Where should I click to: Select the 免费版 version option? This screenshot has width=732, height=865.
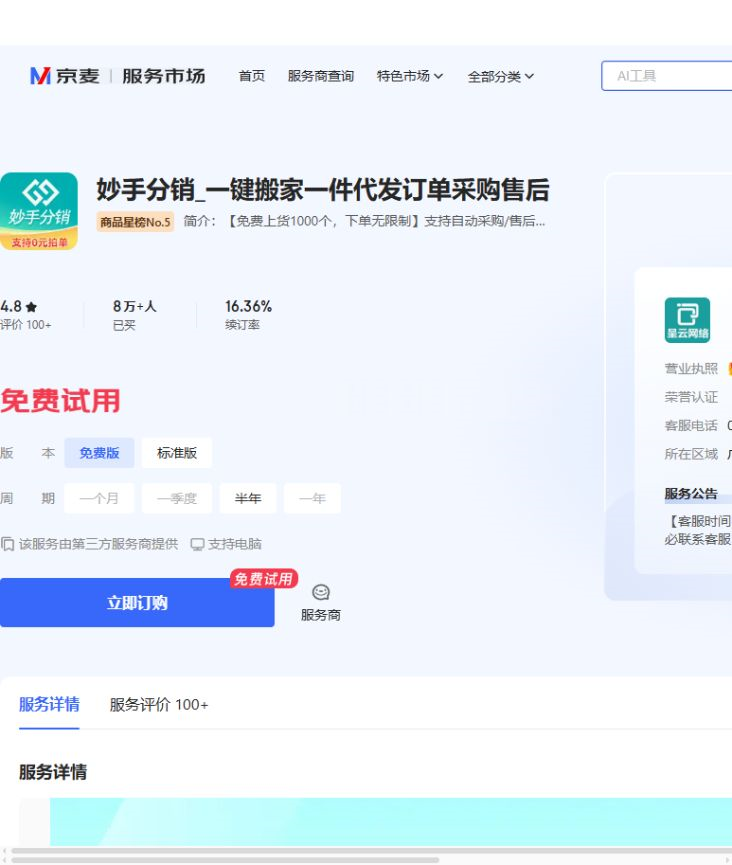coord(99,453)
